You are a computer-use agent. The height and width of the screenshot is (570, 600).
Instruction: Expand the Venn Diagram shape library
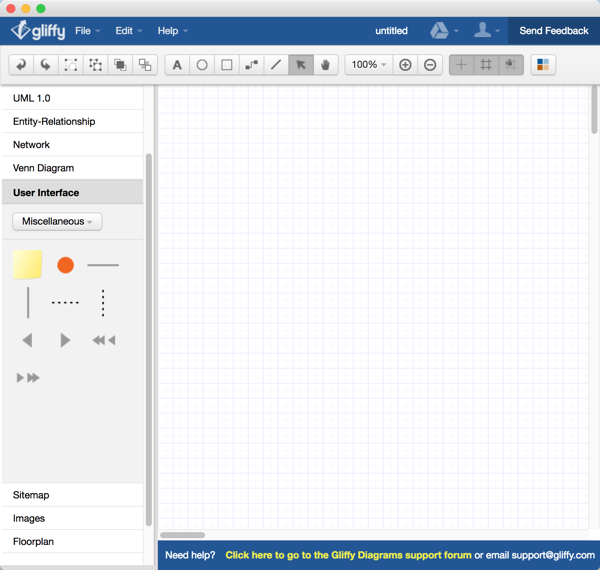point(72,168)
